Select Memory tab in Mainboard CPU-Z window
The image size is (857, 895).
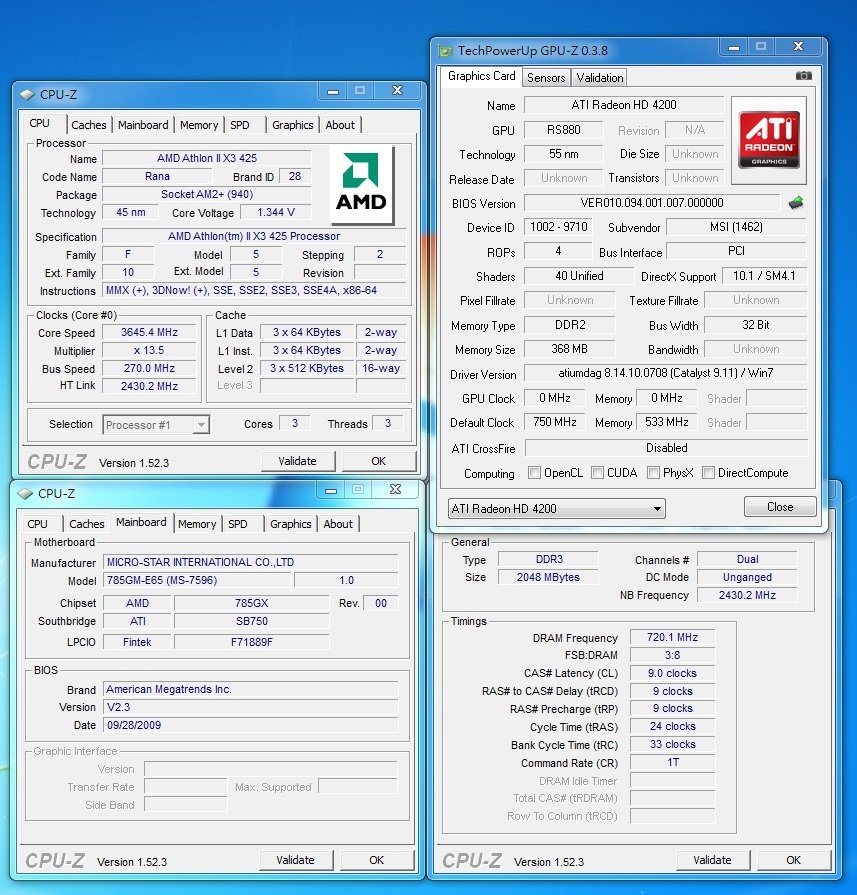coord(197,524)
